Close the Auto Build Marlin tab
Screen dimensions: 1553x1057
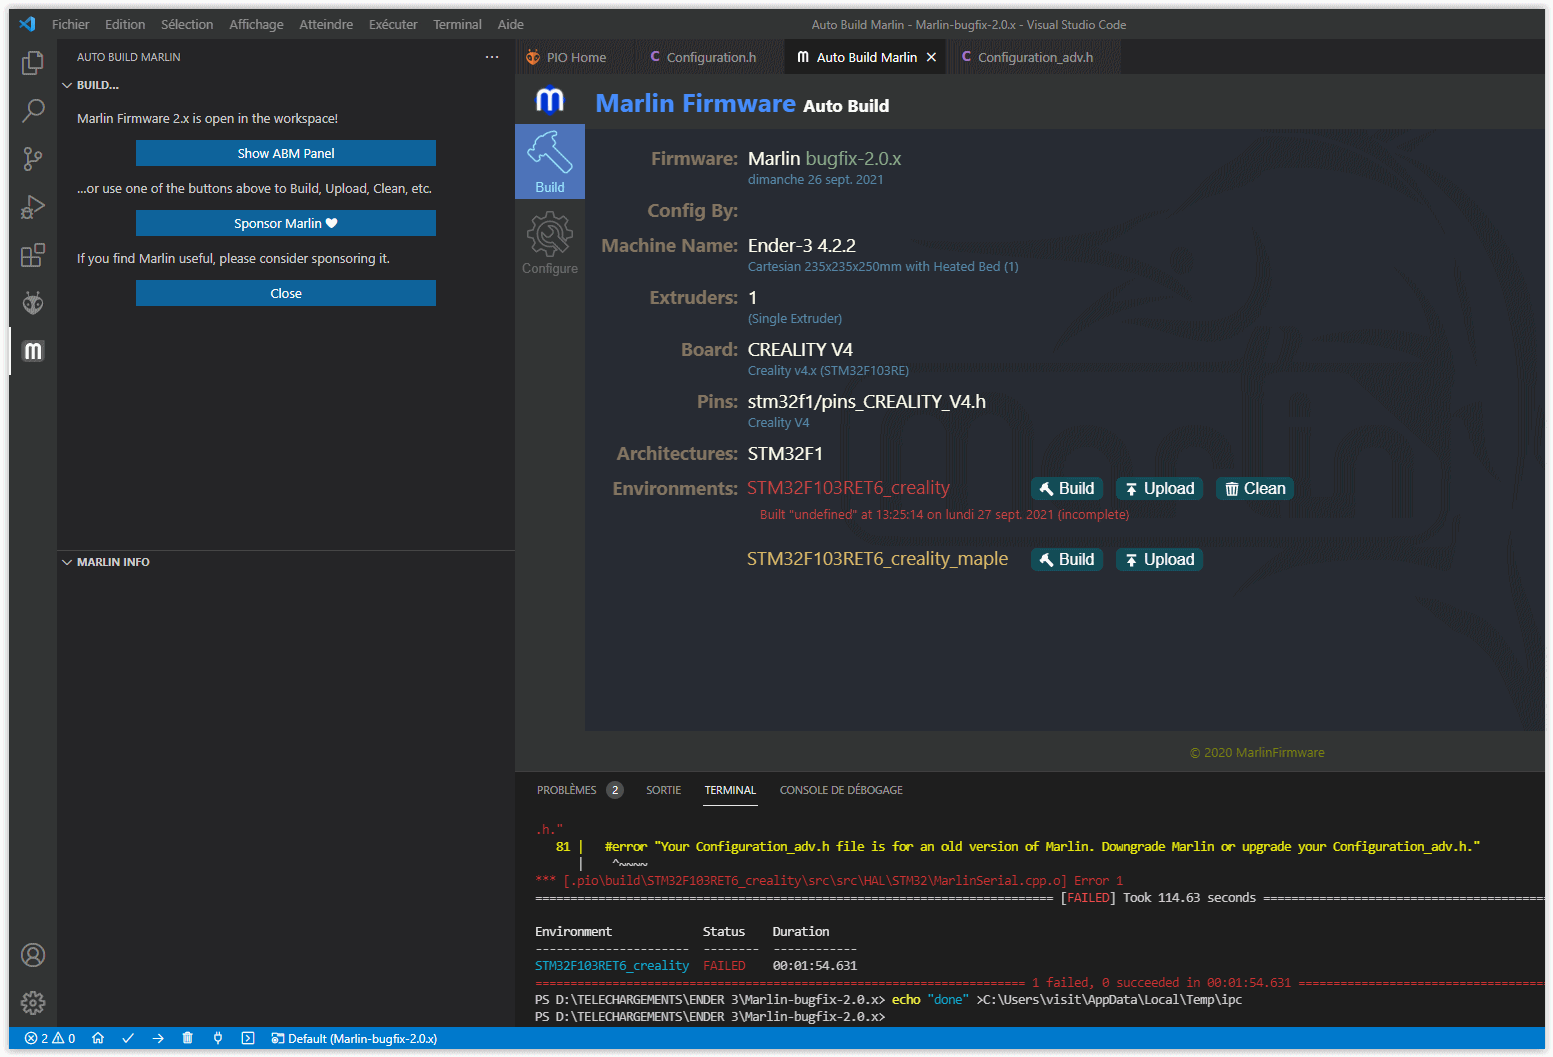(932, 57)
